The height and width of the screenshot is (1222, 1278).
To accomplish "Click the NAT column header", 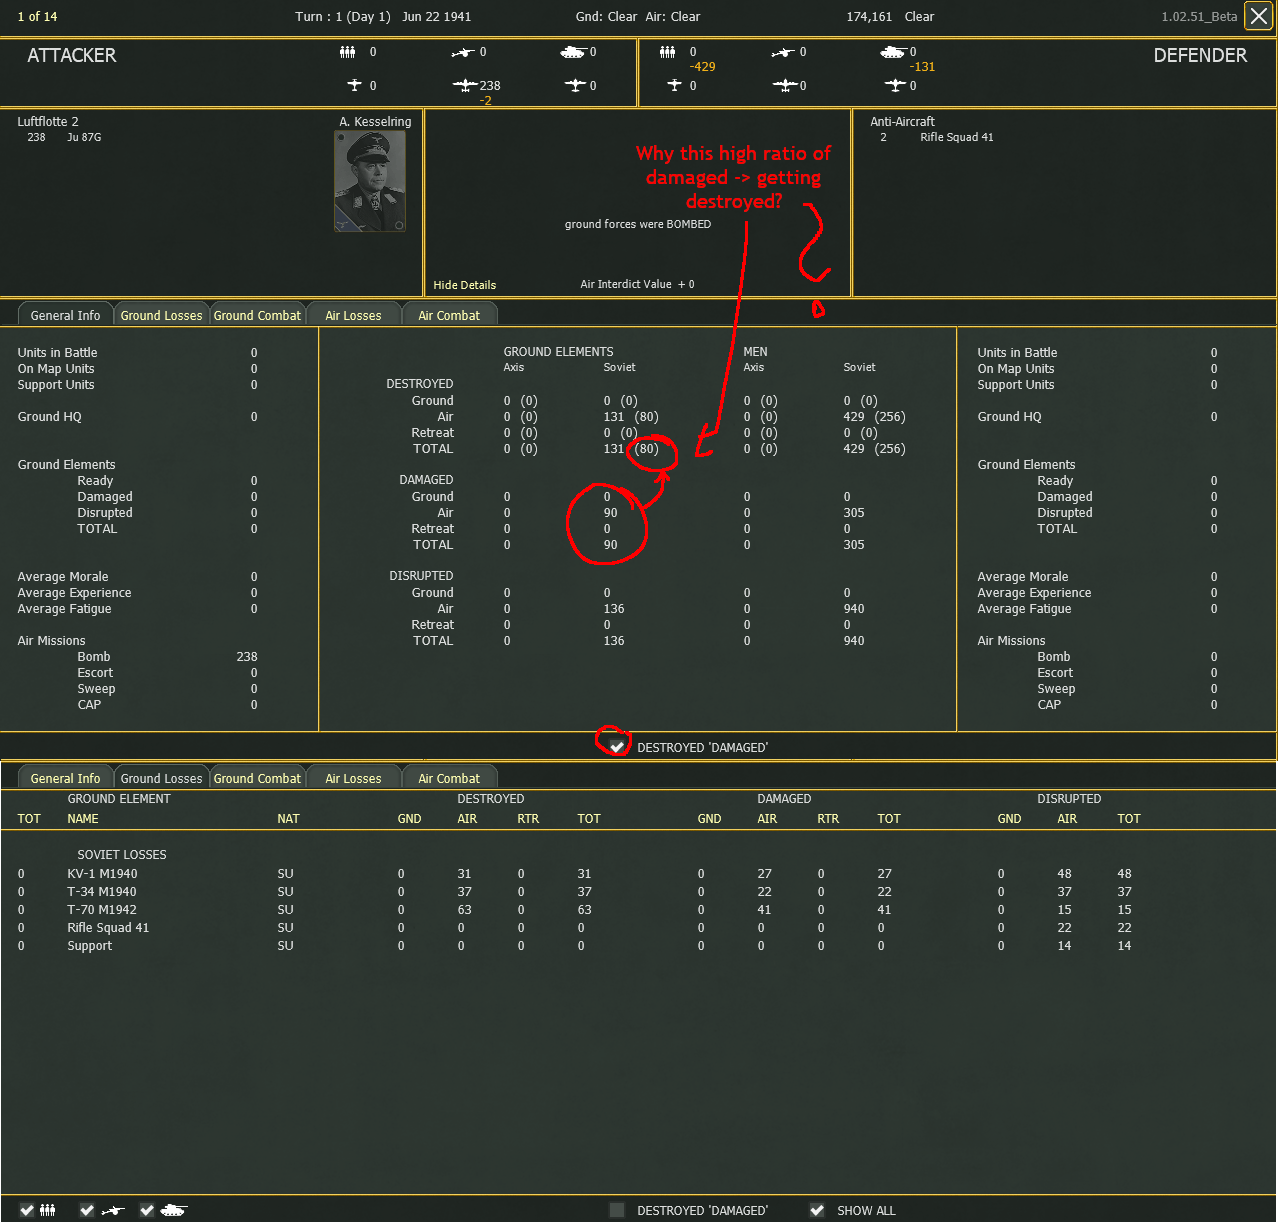I will point(288,818).
